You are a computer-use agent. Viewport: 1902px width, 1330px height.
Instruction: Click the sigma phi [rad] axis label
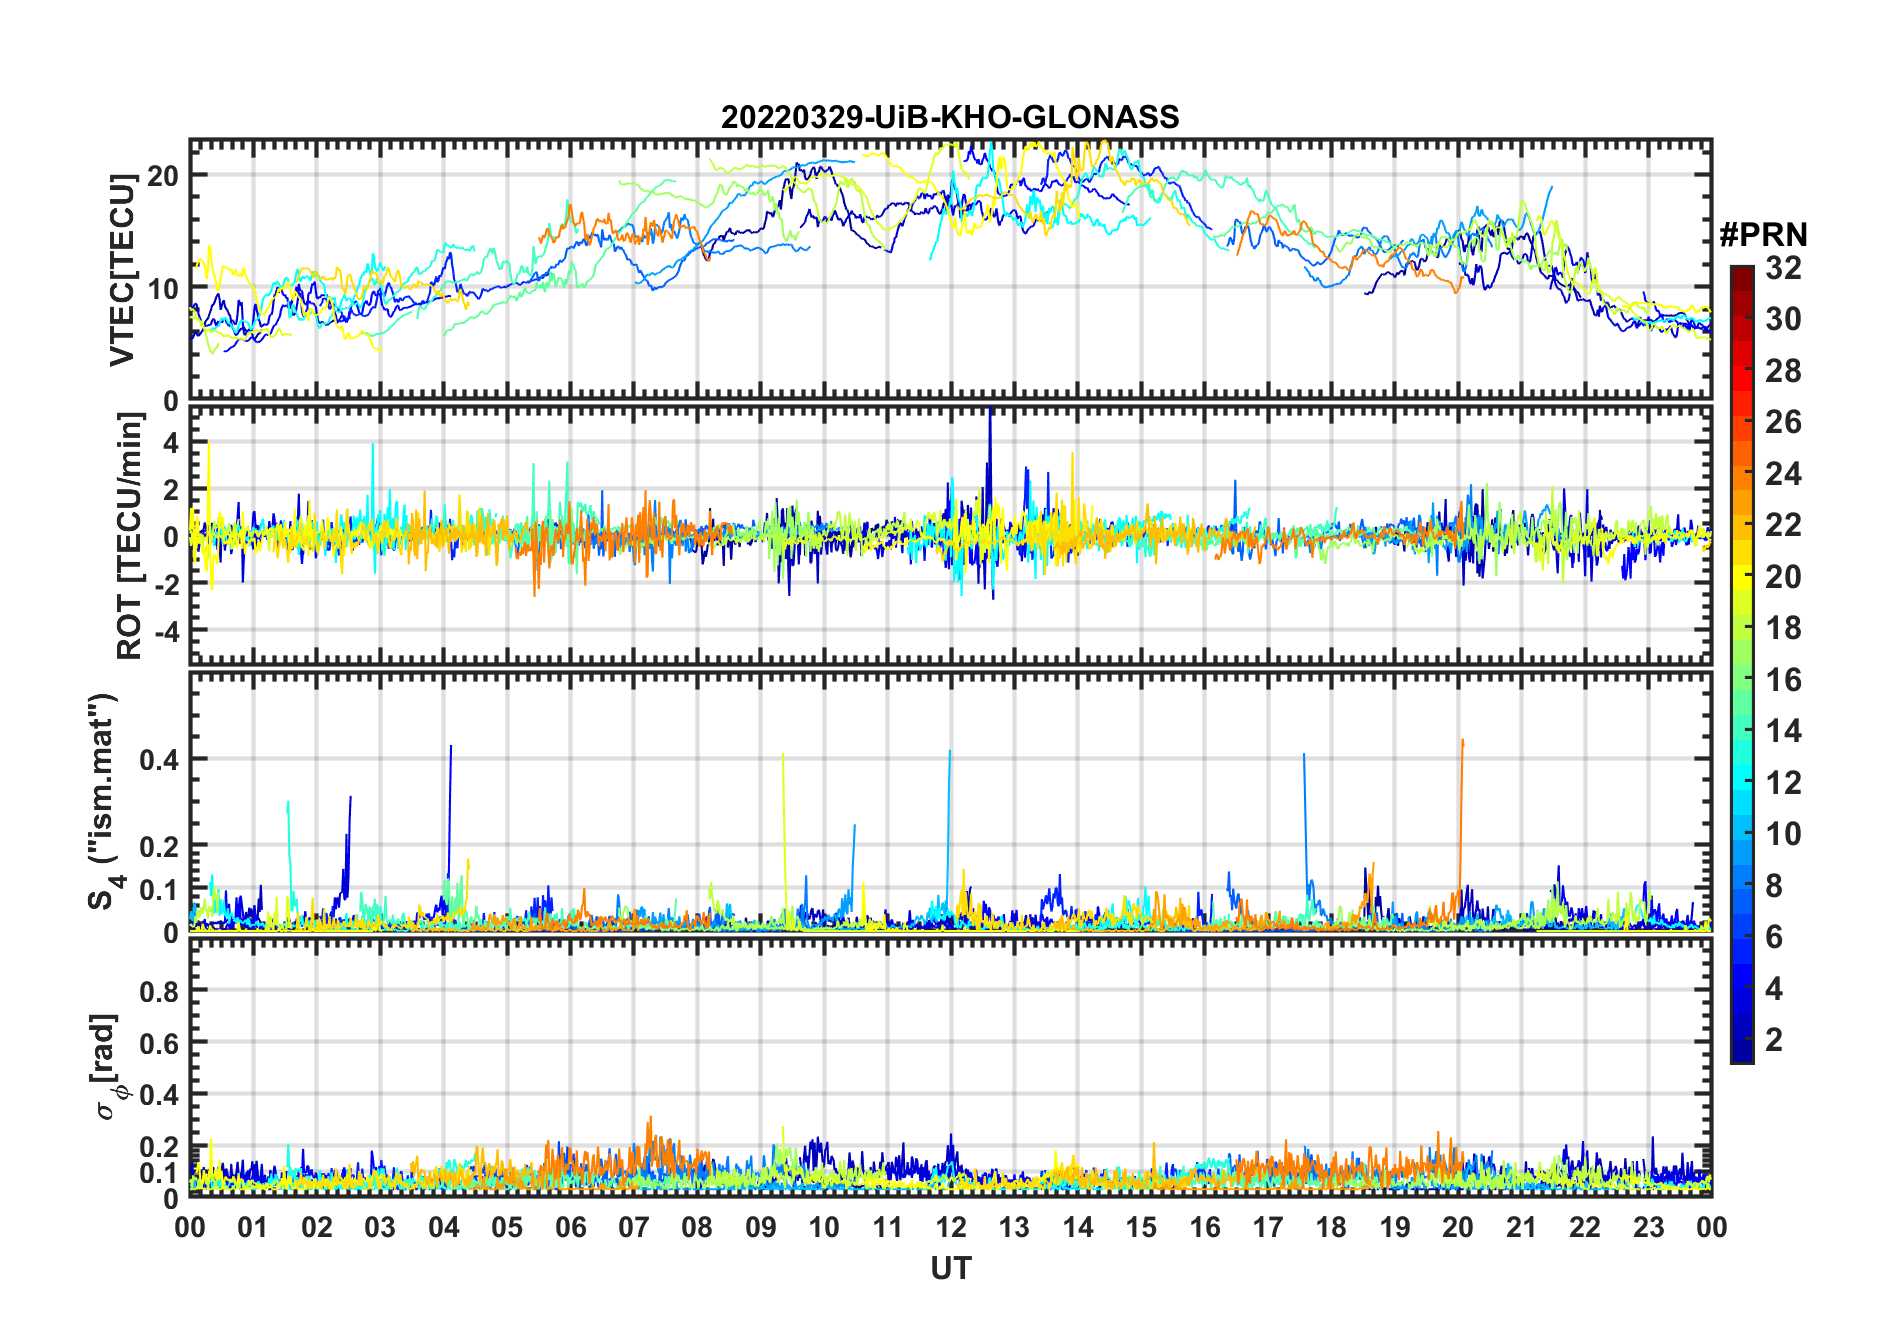(106, 1066)
